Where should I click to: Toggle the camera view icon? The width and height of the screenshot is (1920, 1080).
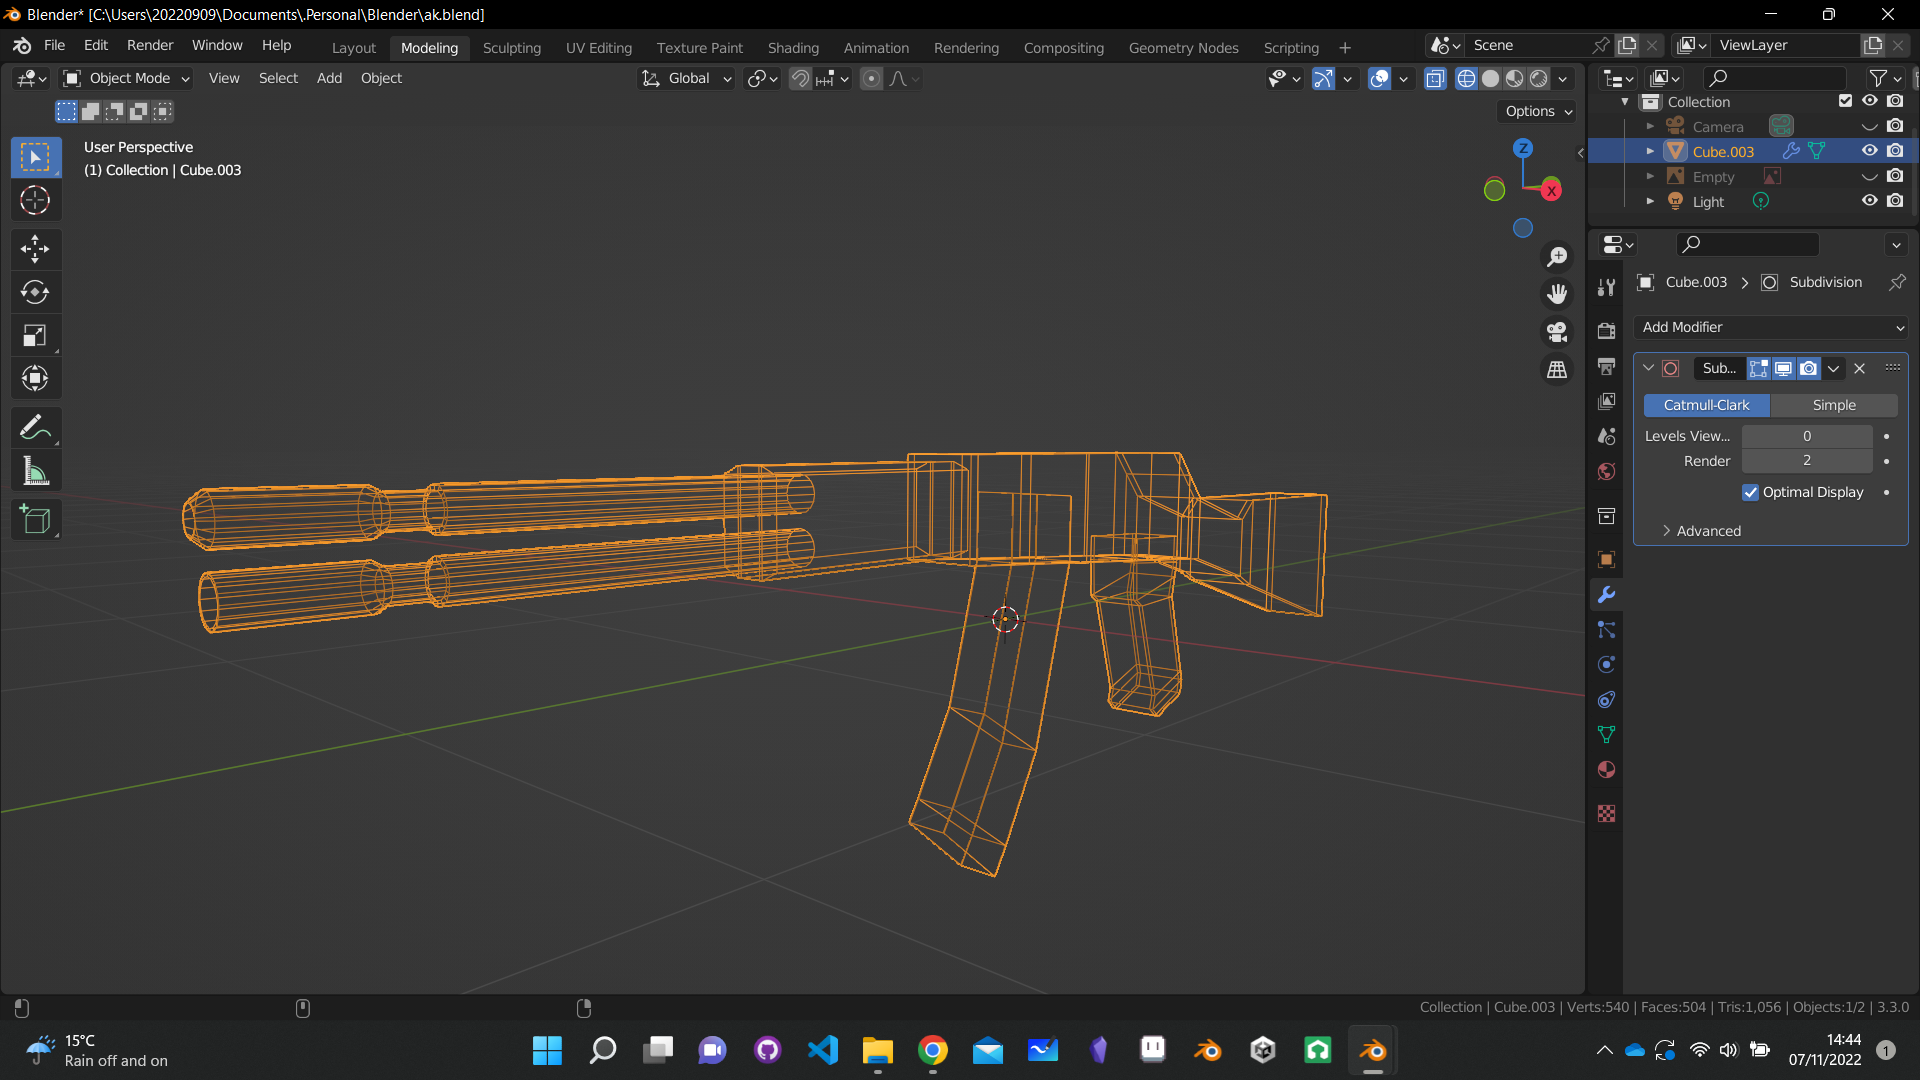pos(1557,332)
